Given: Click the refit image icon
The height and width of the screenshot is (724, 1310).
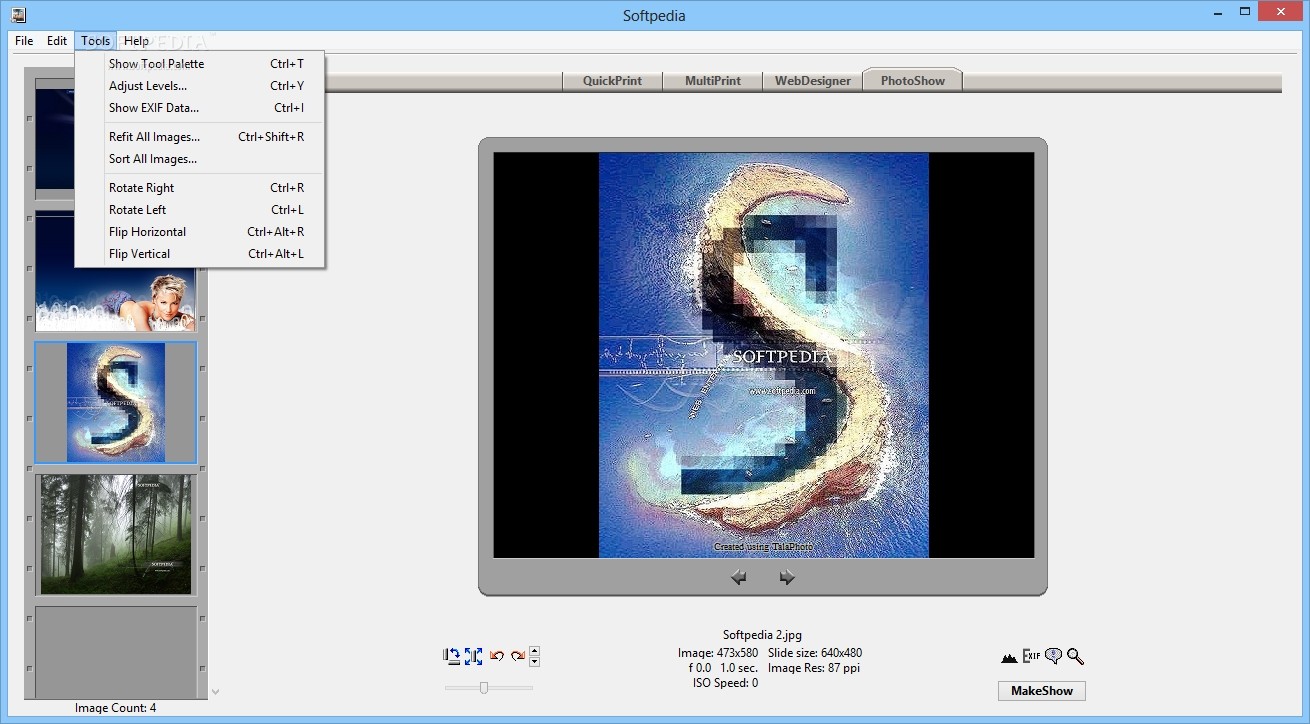Looking at the screenshot, I should 452,656.
